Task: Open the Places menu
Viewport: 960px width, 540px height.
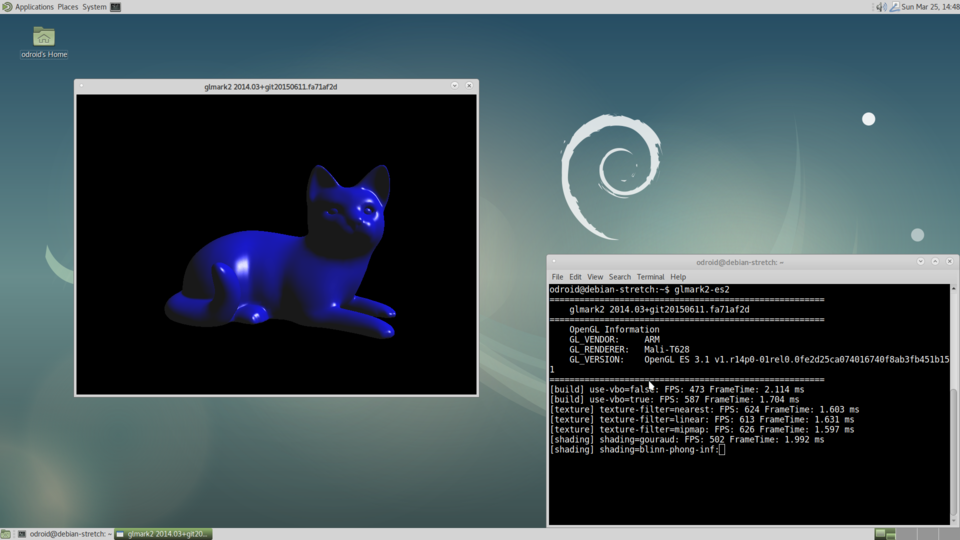Action: click(67, 7)
